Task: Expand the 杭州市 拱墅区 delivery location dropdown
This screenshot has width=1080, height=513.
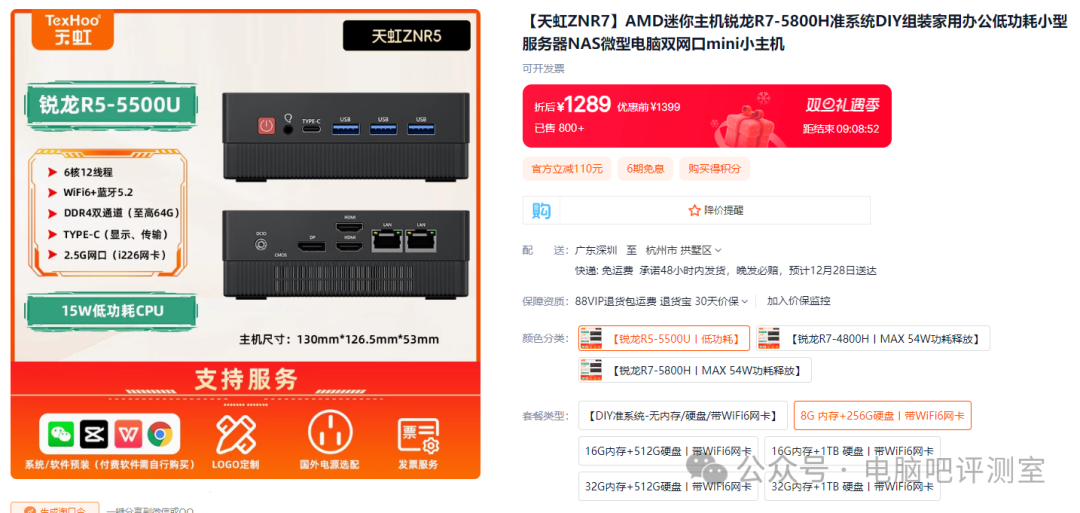Action: (x=684, y=250)
